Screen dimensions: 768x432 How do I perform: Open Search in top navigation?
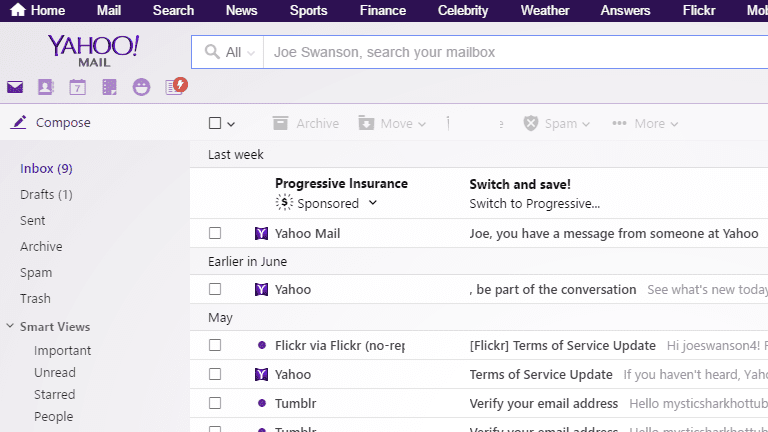173,10
